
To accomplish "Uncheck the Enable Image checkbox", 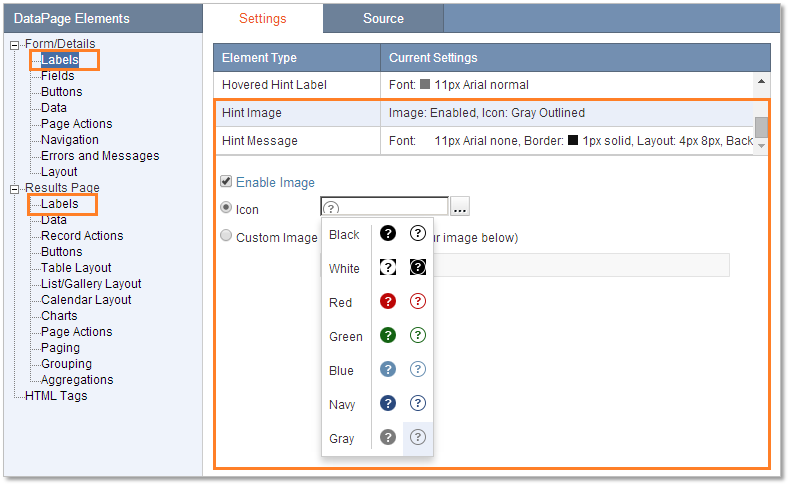I will pos(226,182).
